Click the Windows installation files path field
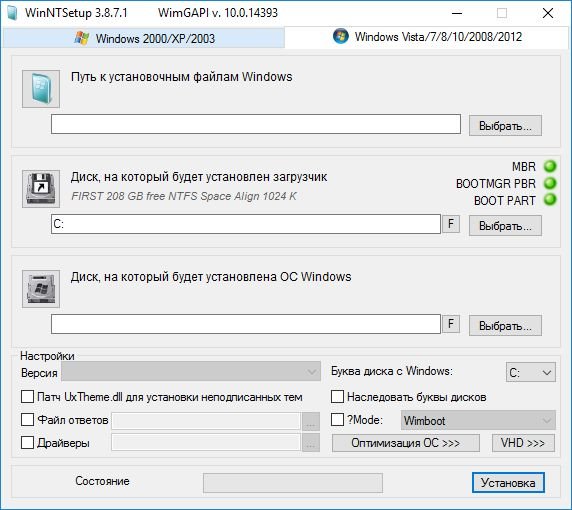 256,124
